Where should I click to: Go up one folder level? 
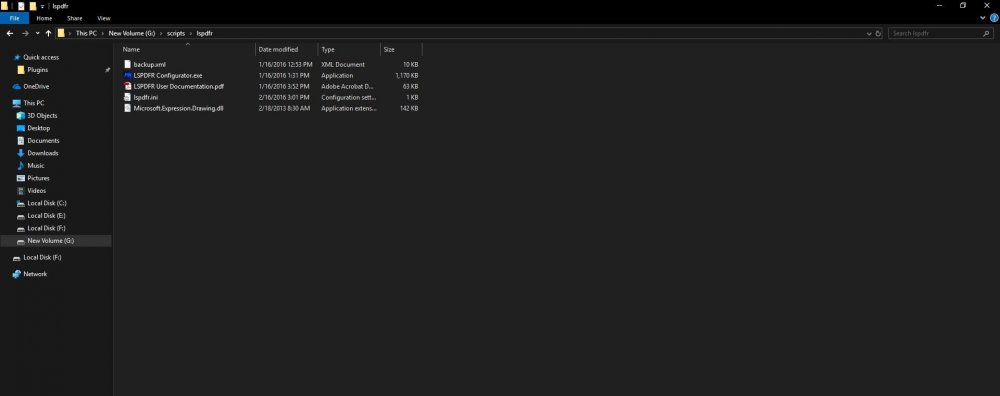[48, 33]
